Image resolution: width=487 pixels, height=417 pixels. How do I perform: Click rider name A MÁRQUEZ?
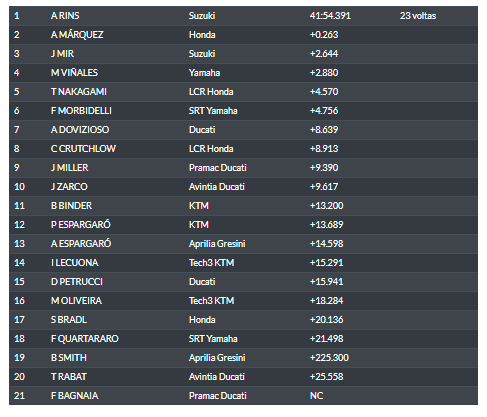coord(77,35)
